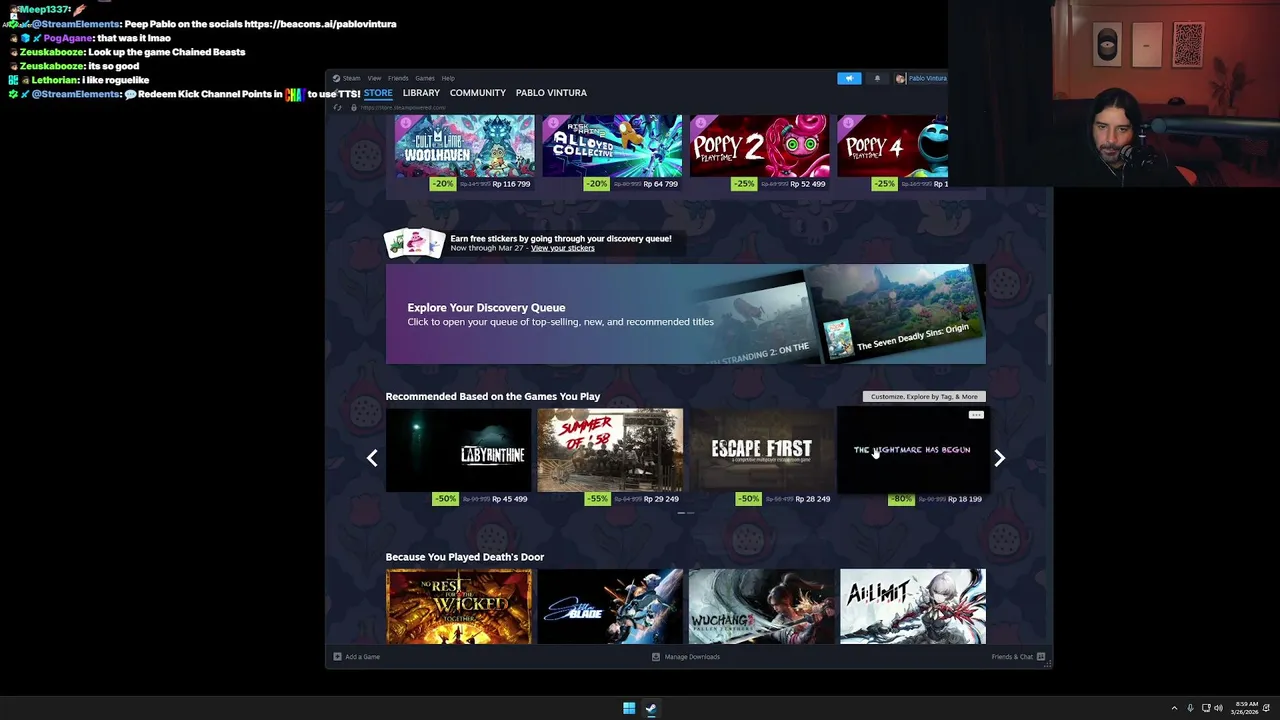Click the Steam taskbar icon
This screenshot has width=1280, height=720.
point(651,708)
